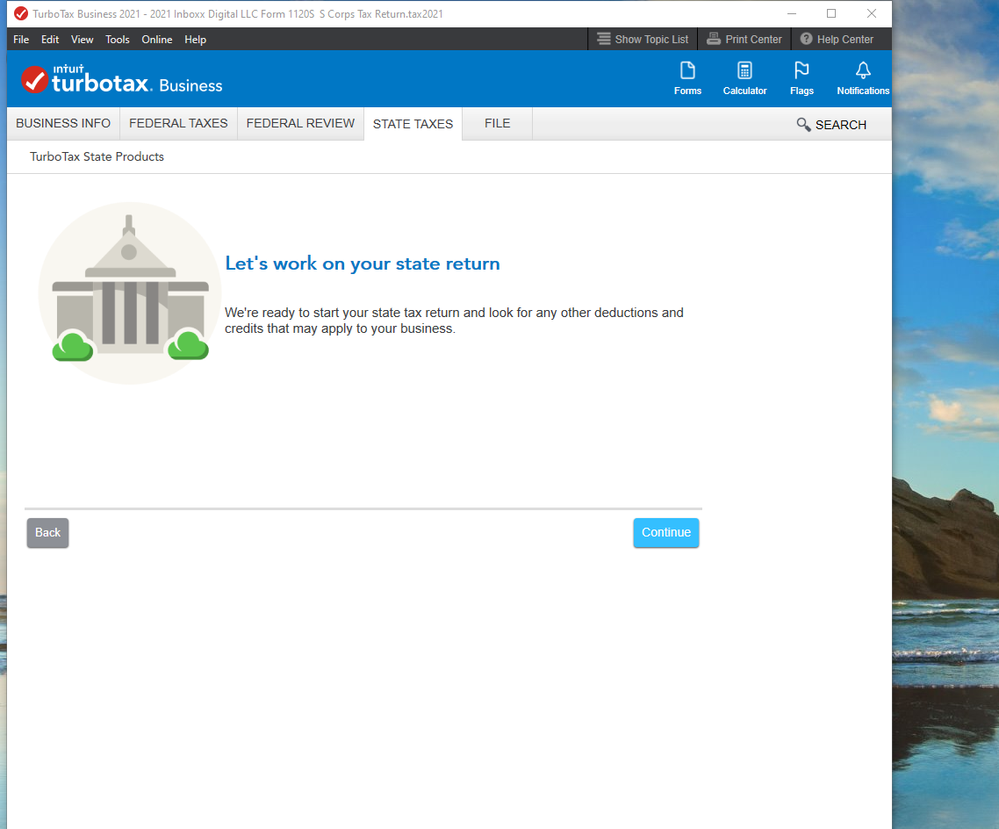Screen dimensions: 999x829
Task: Click TurboTax State Products breadcrumb text
Action: pos(97,157)
